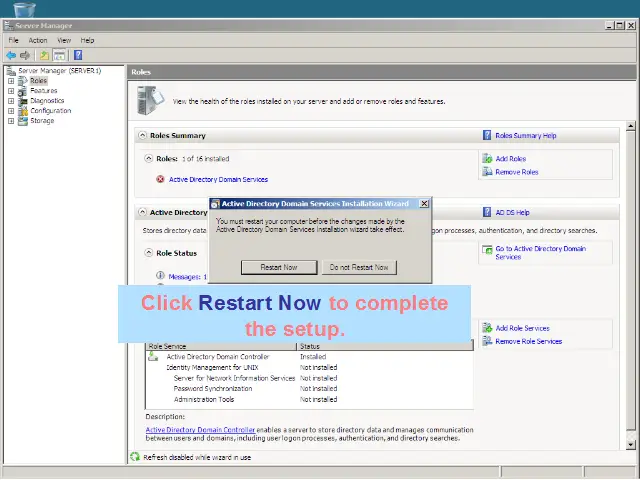Click the Features node icon in the tree
The image size is (640, 480).
tap(23, 91)
